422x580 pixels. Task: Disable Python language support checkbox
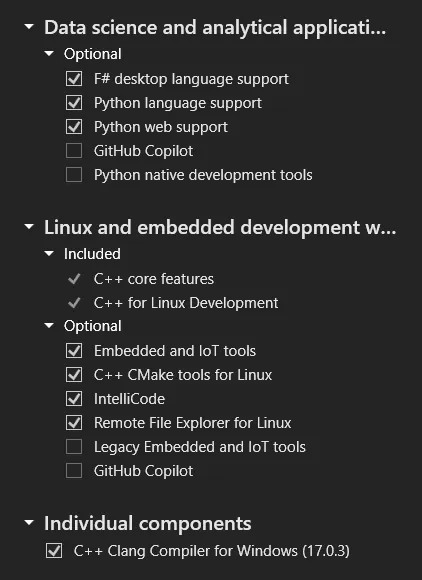(74, 103)
